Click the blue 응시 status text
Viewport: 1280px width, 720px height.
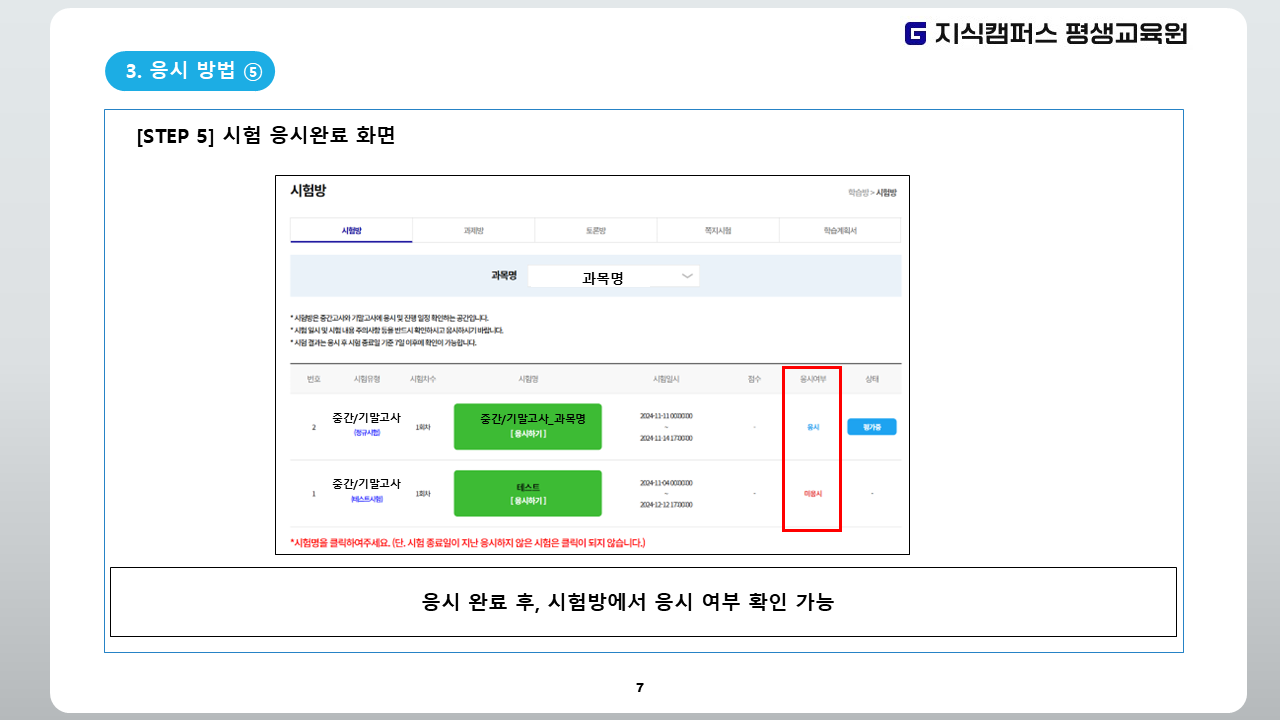[x=812, y=427]
